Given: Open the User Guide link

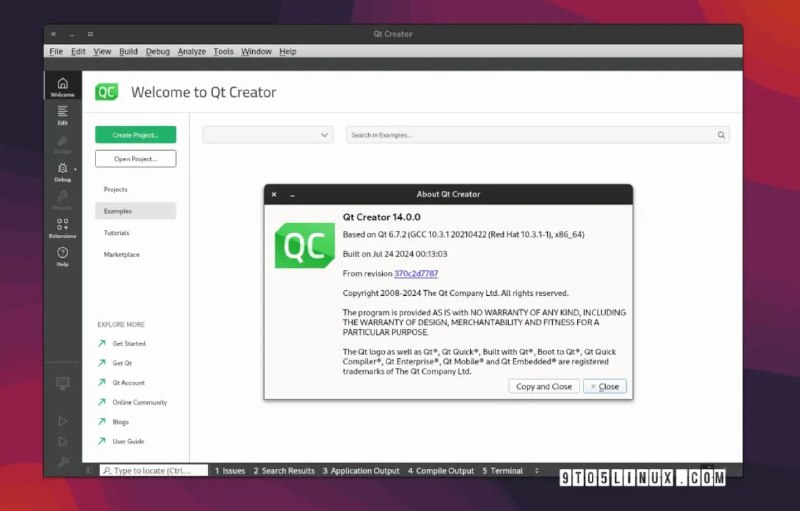Looking at the screenshot, I should click(128, 441).
